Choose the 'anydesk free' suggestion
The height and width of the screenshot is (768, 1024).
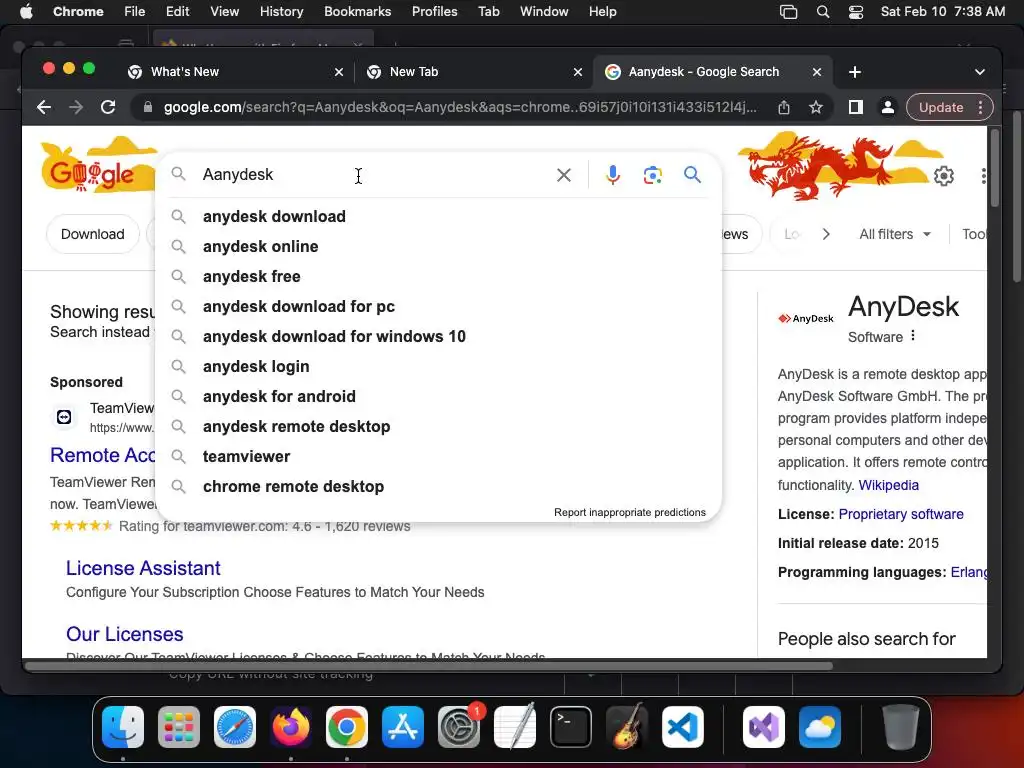coord(439,276)
